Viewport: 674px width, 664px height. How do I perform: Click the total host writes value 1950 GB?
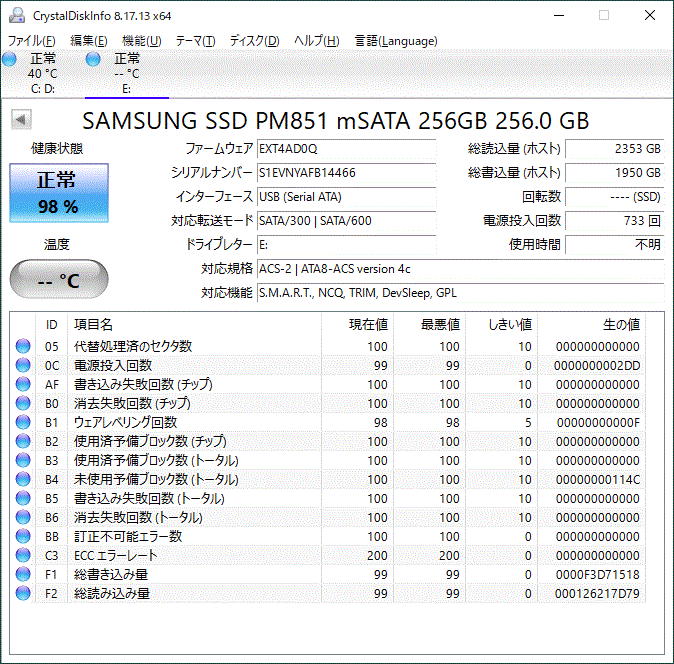pos(615,173)
